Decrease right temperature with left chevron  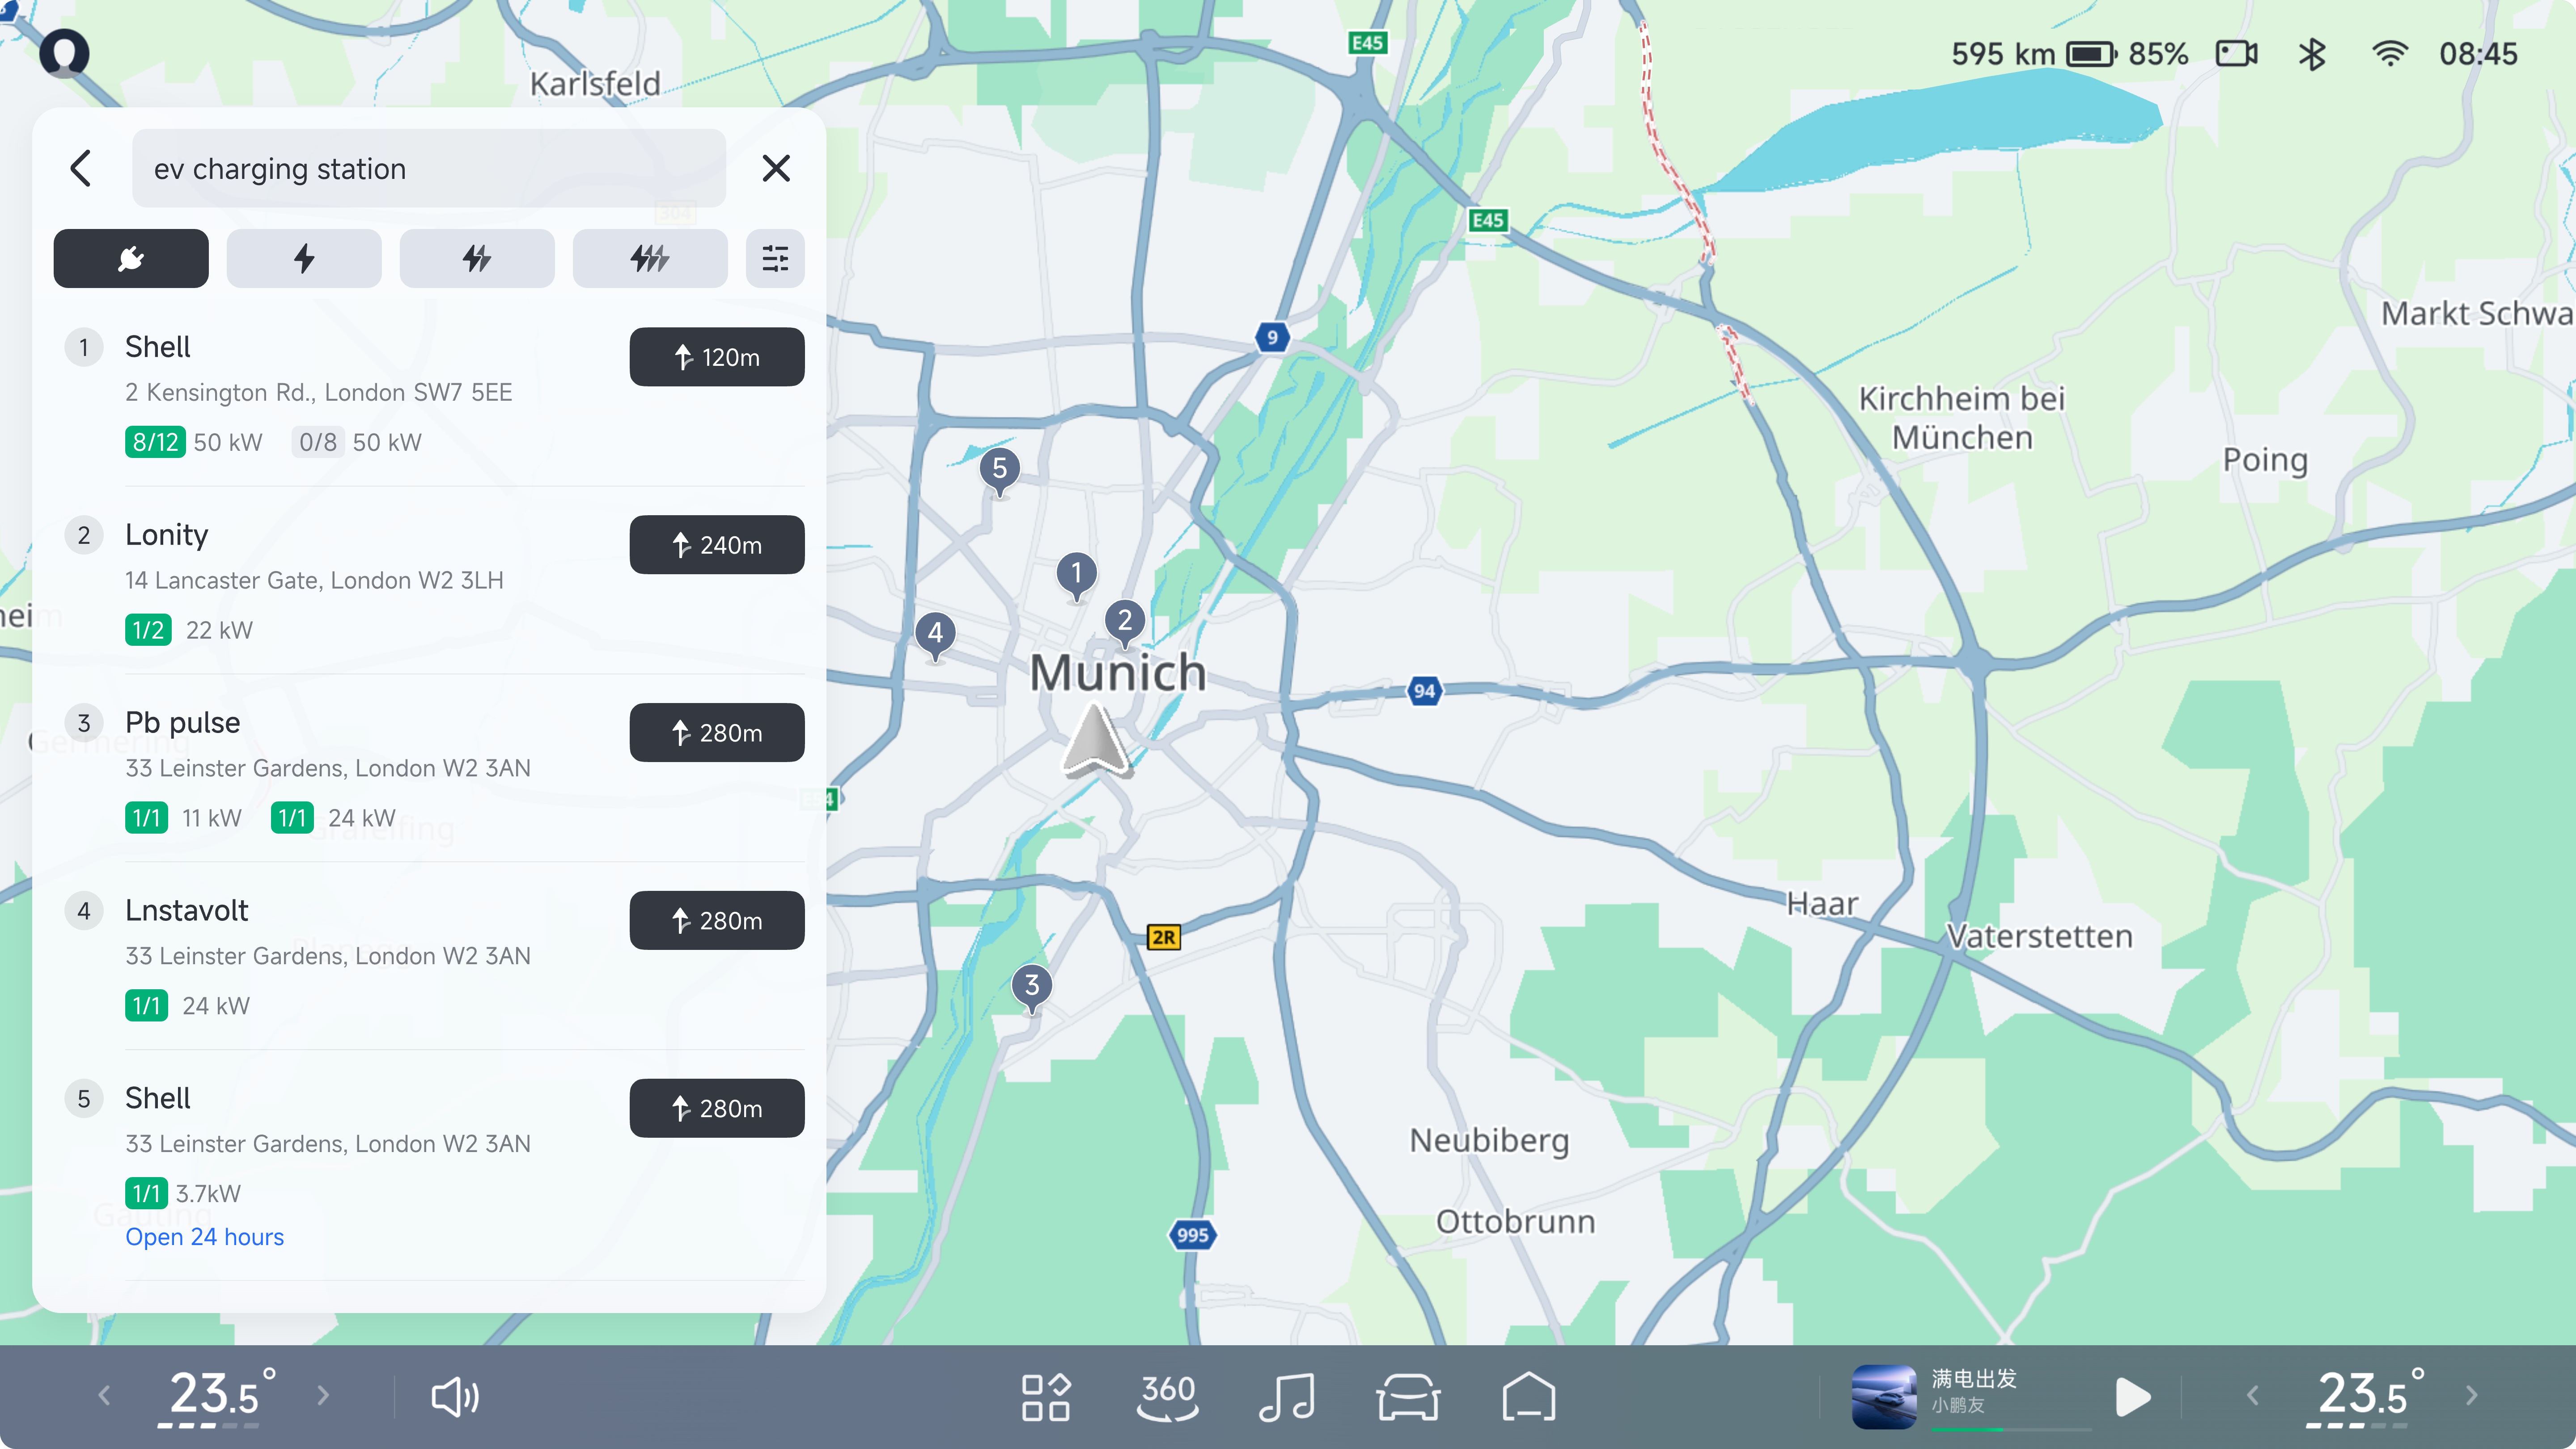[x=2252, y=1395]
